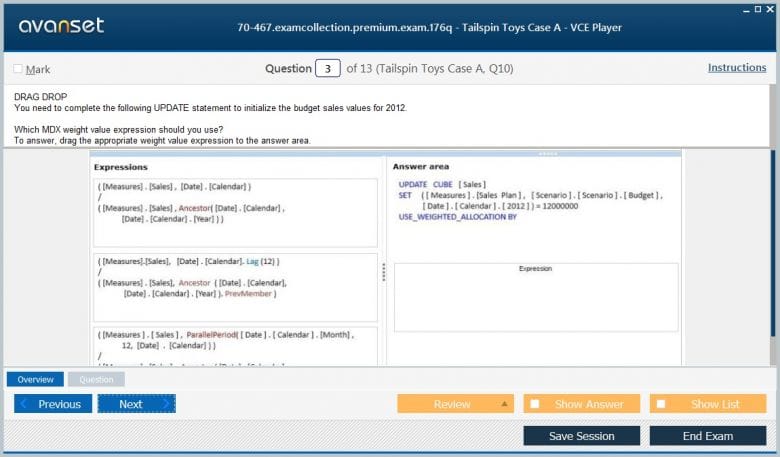
Task: Click the 'DRAG DROP' label text
Action: 40,96
